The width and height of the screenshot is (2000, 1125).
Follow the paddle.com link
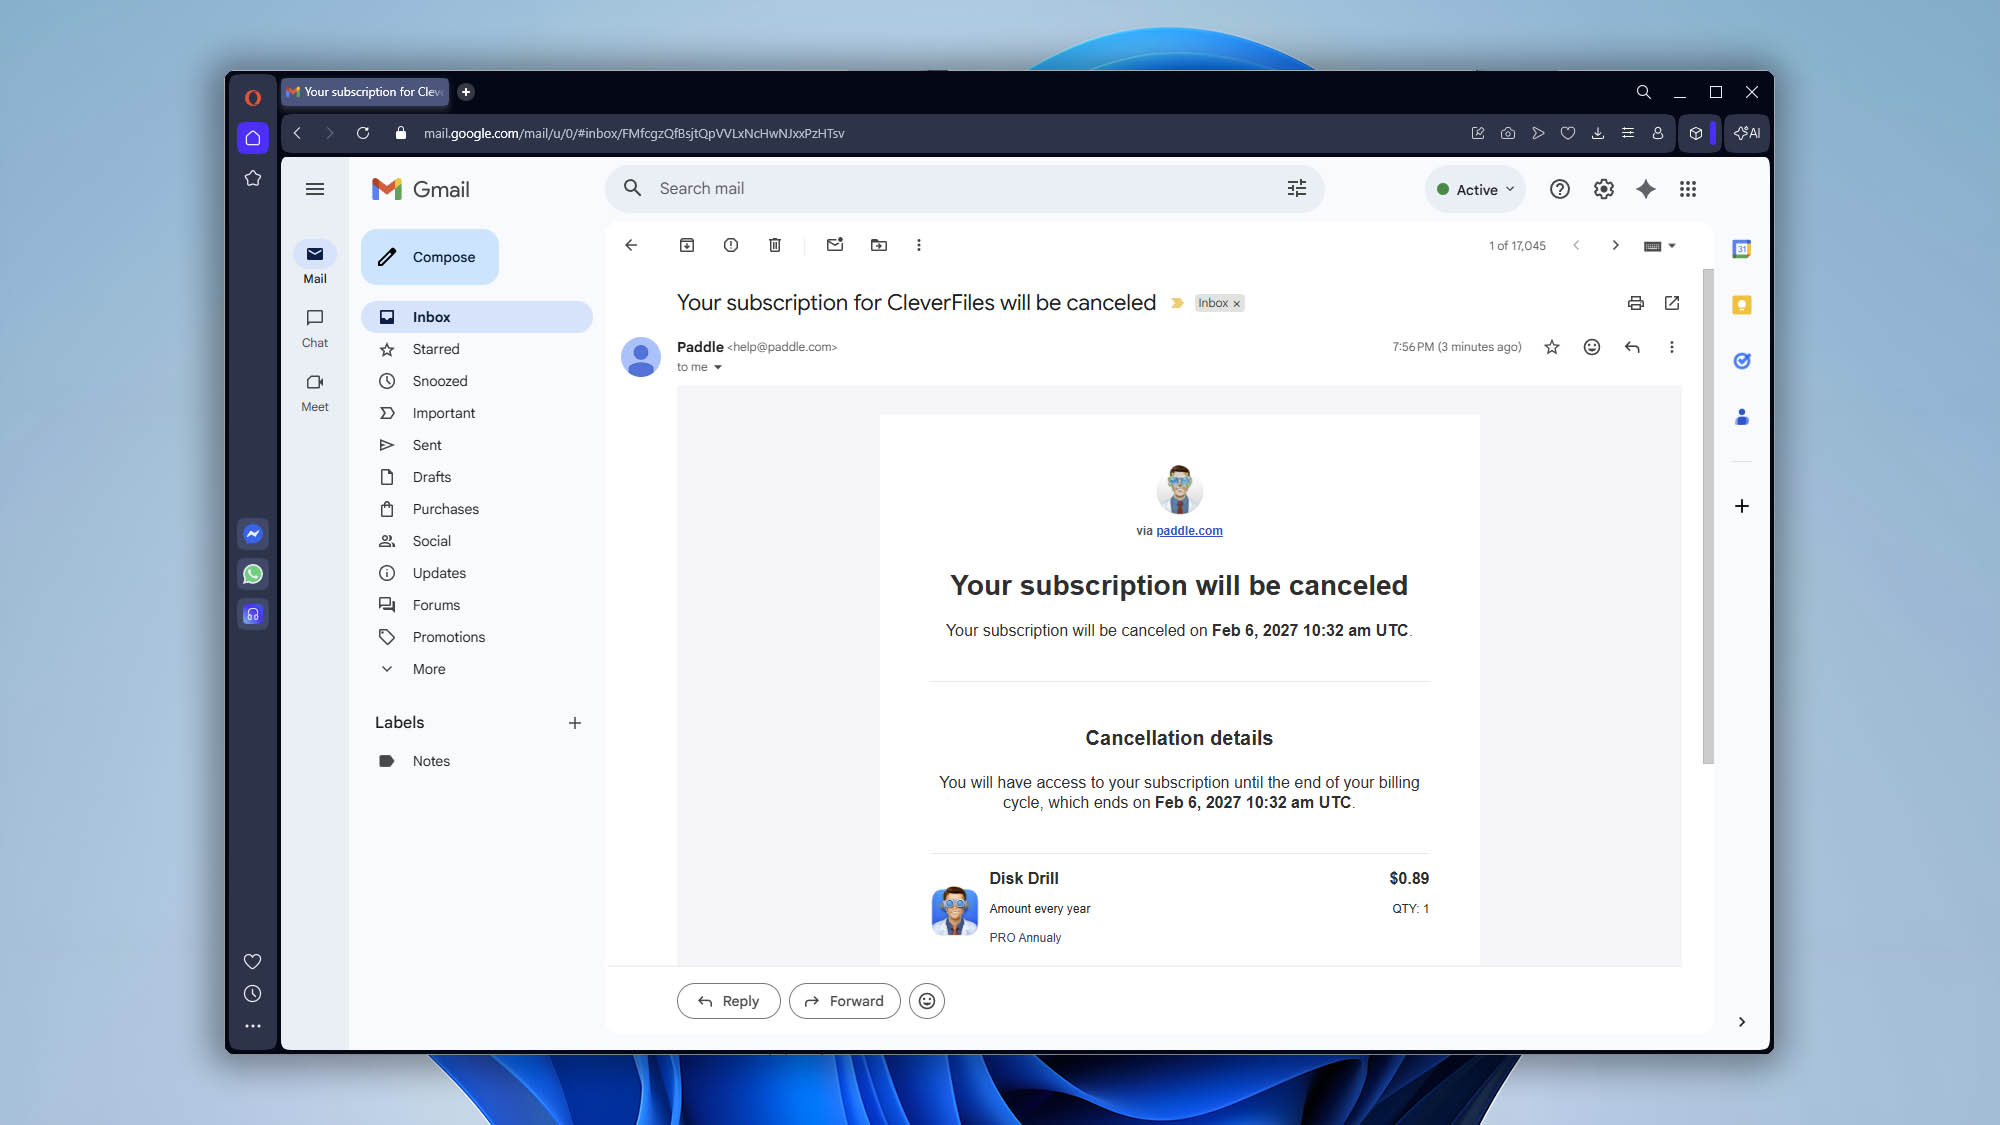coord(1189,531)
